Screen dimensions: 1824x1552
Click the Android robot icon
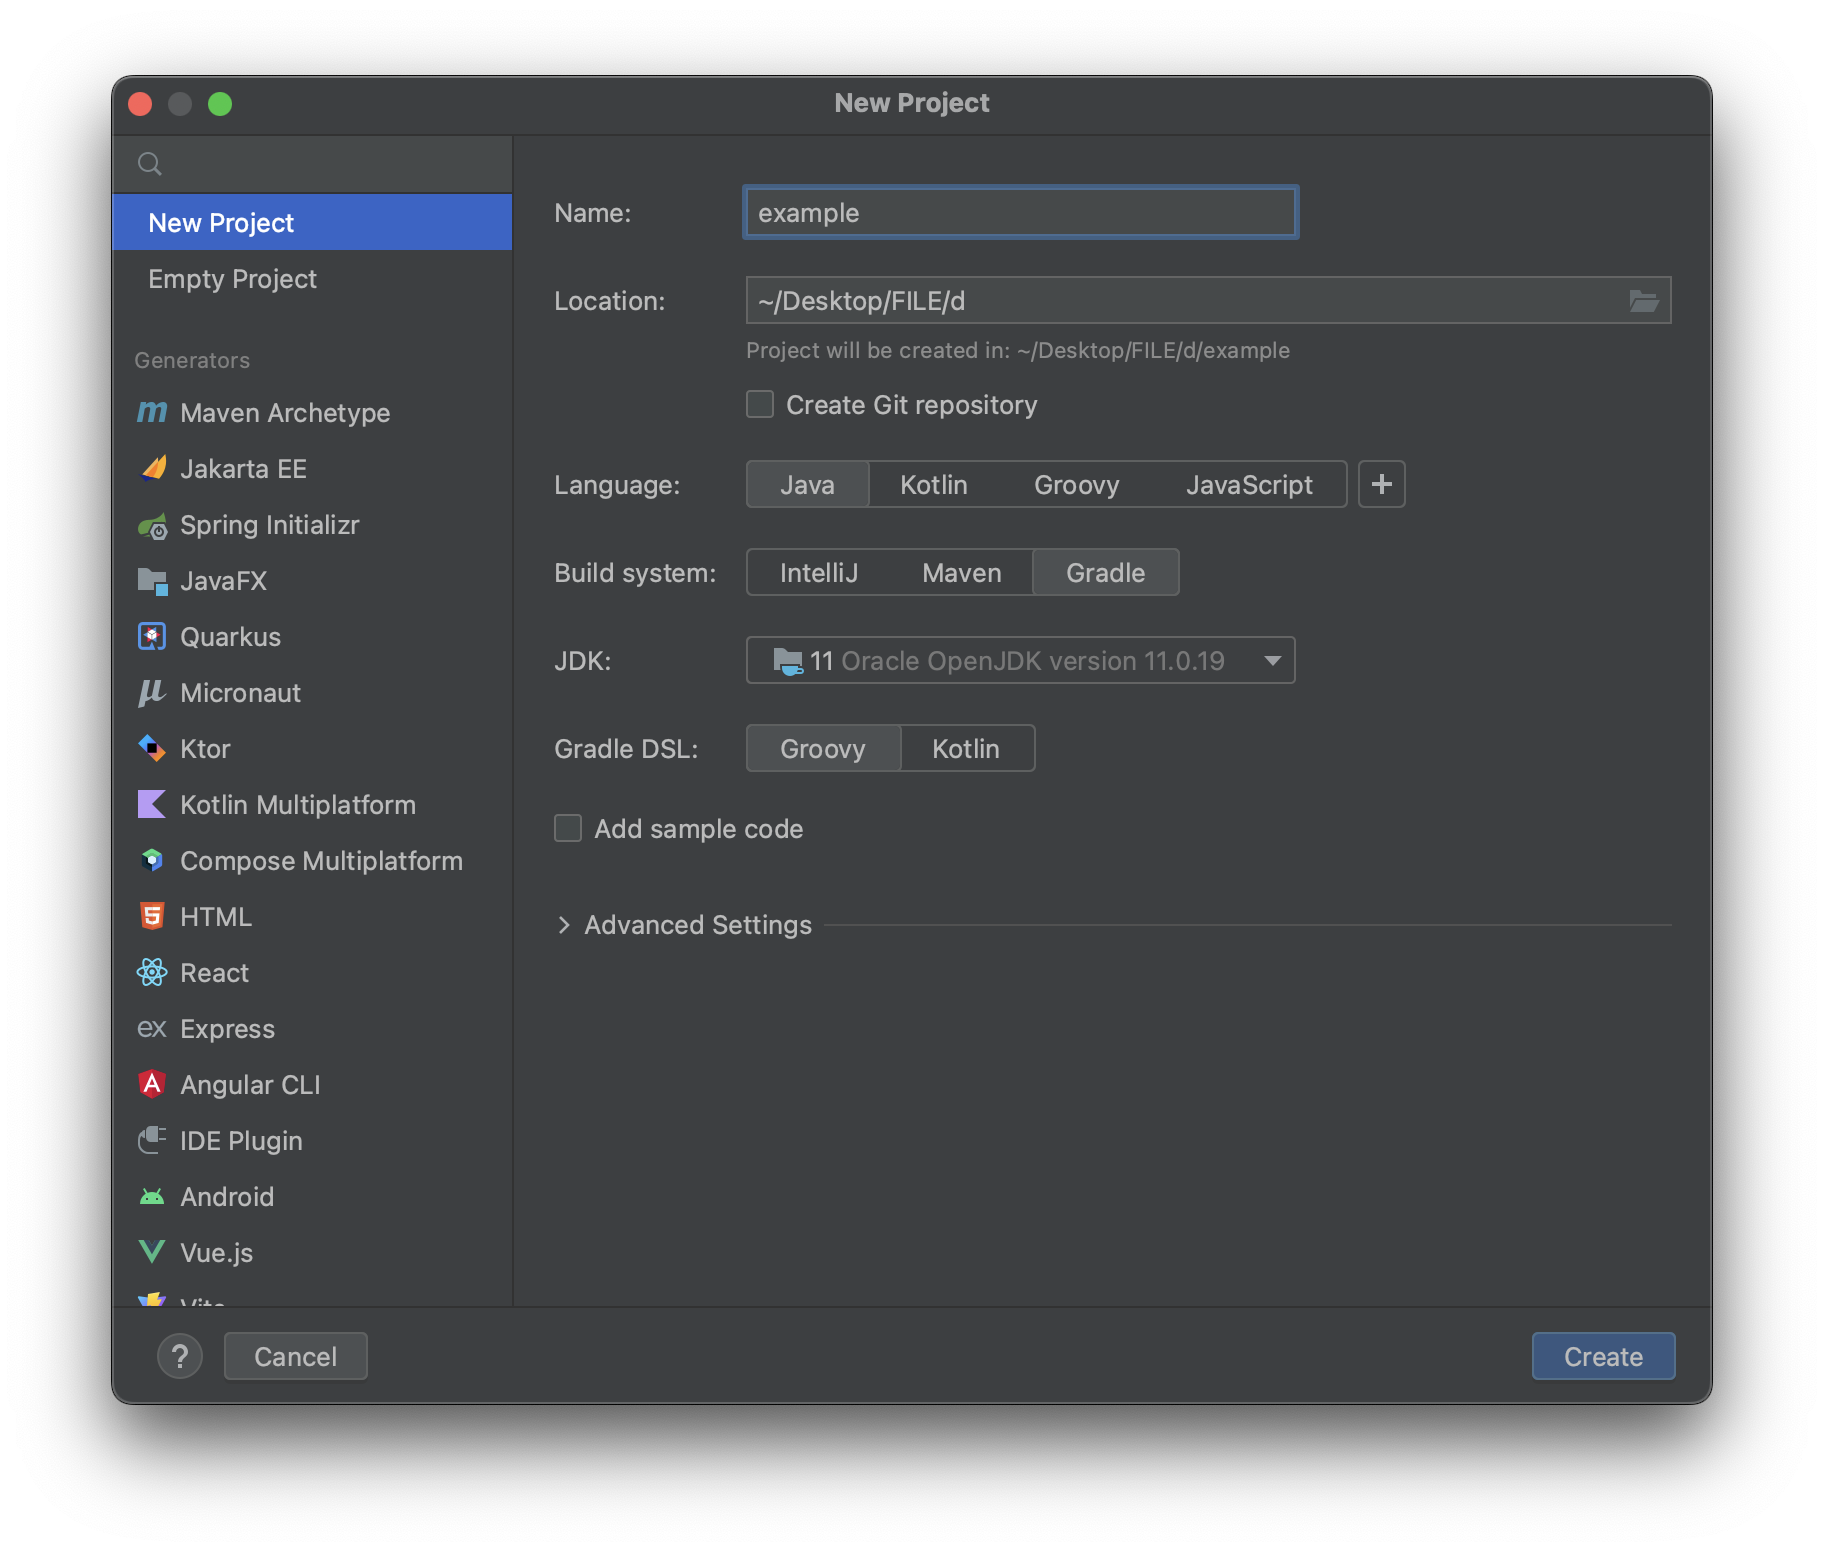tap(152, 1196)
